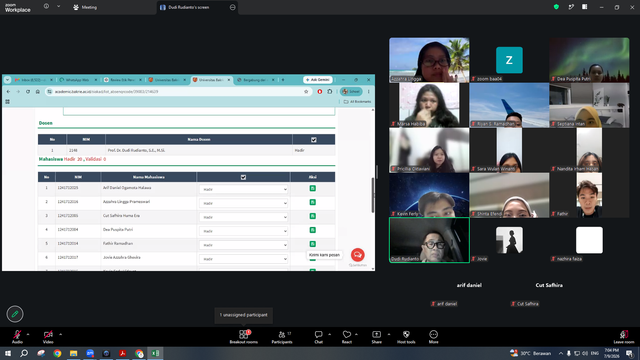Click the shared browser page scrollbar
Viewport: 640px width, 360px height.
372,195
